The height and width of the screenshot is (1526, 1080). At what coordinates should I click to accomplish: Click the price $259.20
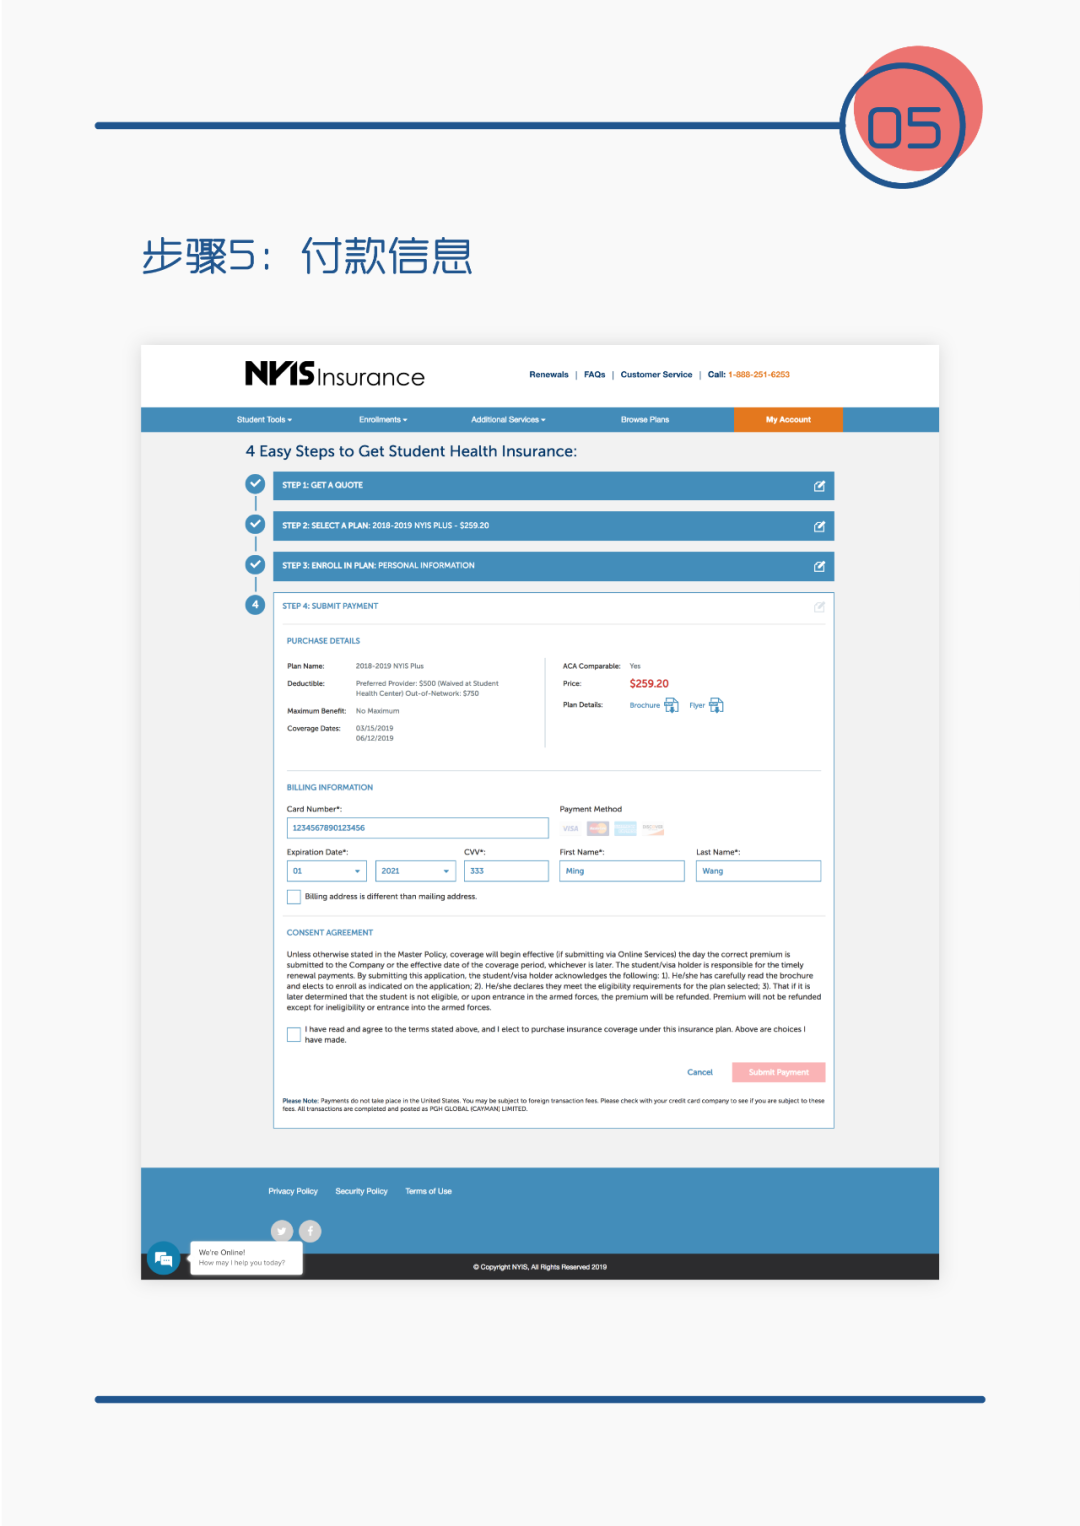(x=649, y=684)
